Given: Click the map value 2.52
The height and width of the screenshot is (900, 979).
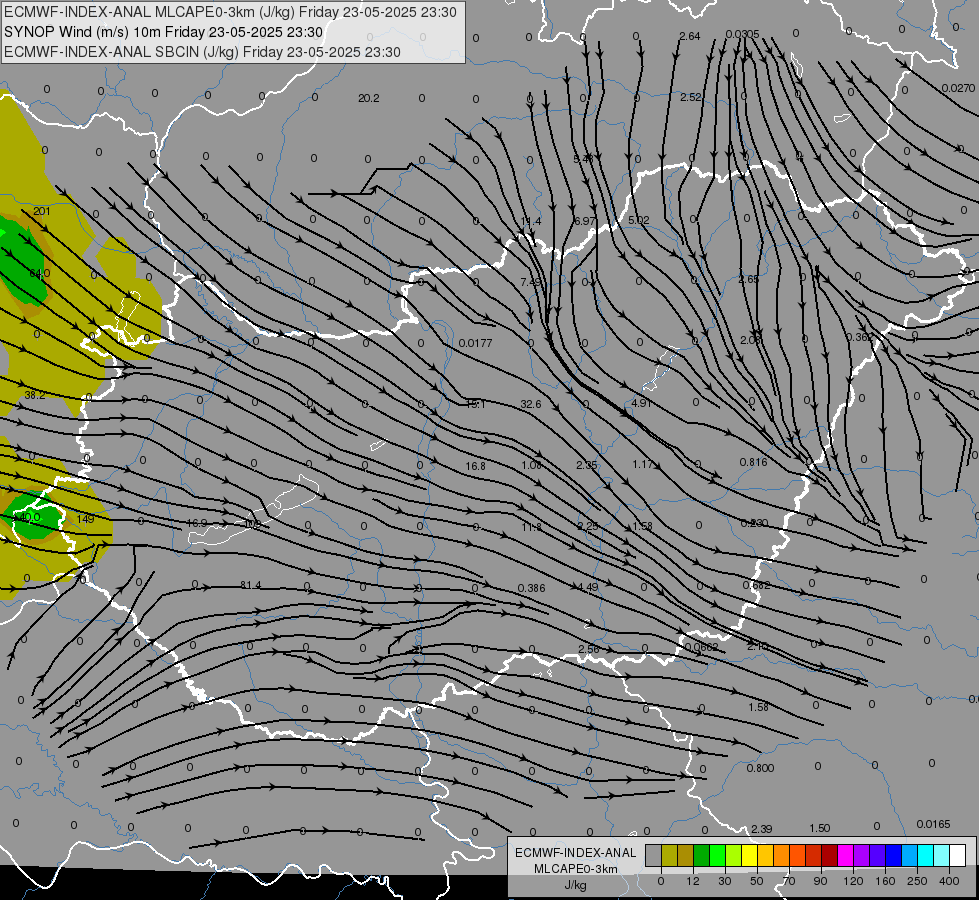Looking at the screenshot, I should pyautogui.click(x=691, y=97).
